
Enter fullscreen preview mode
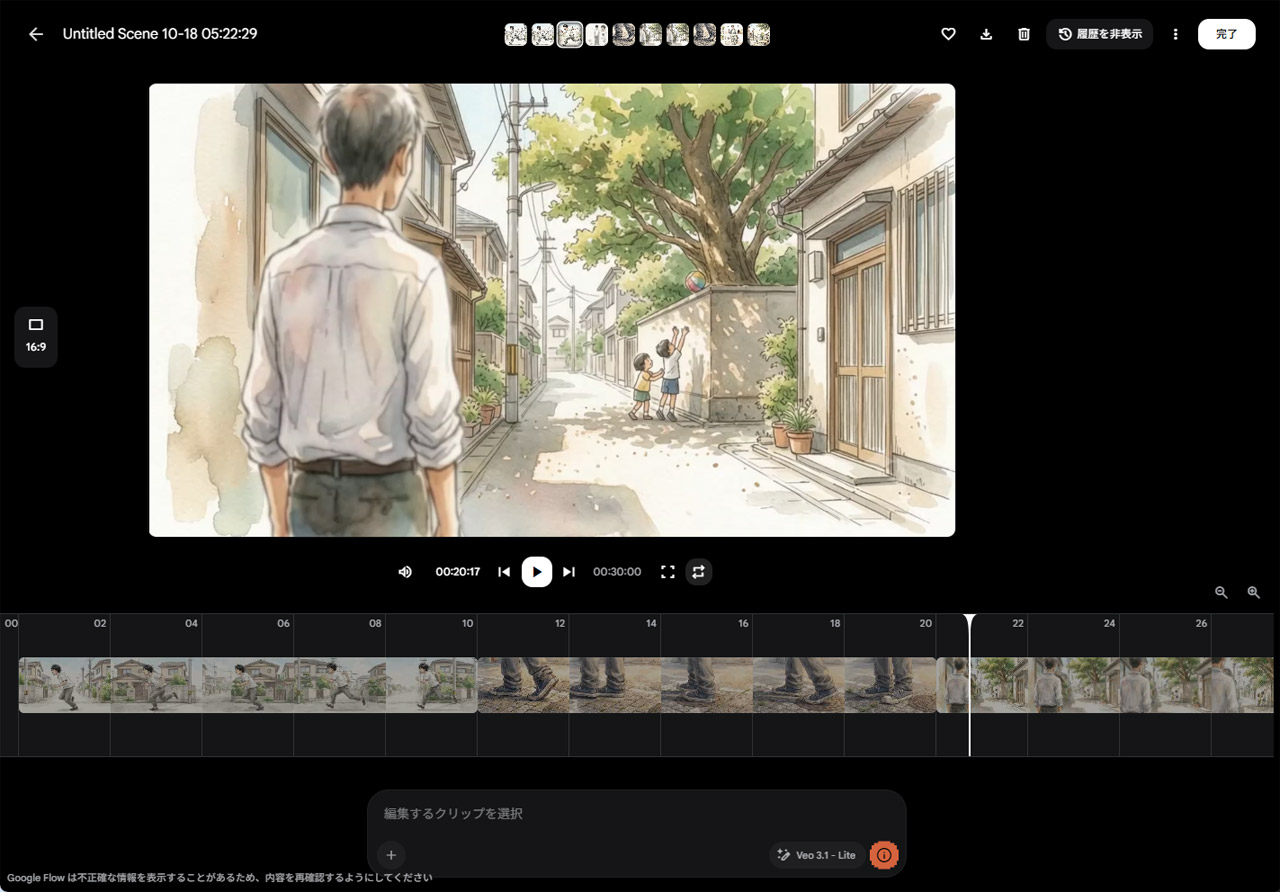[668, 572]
